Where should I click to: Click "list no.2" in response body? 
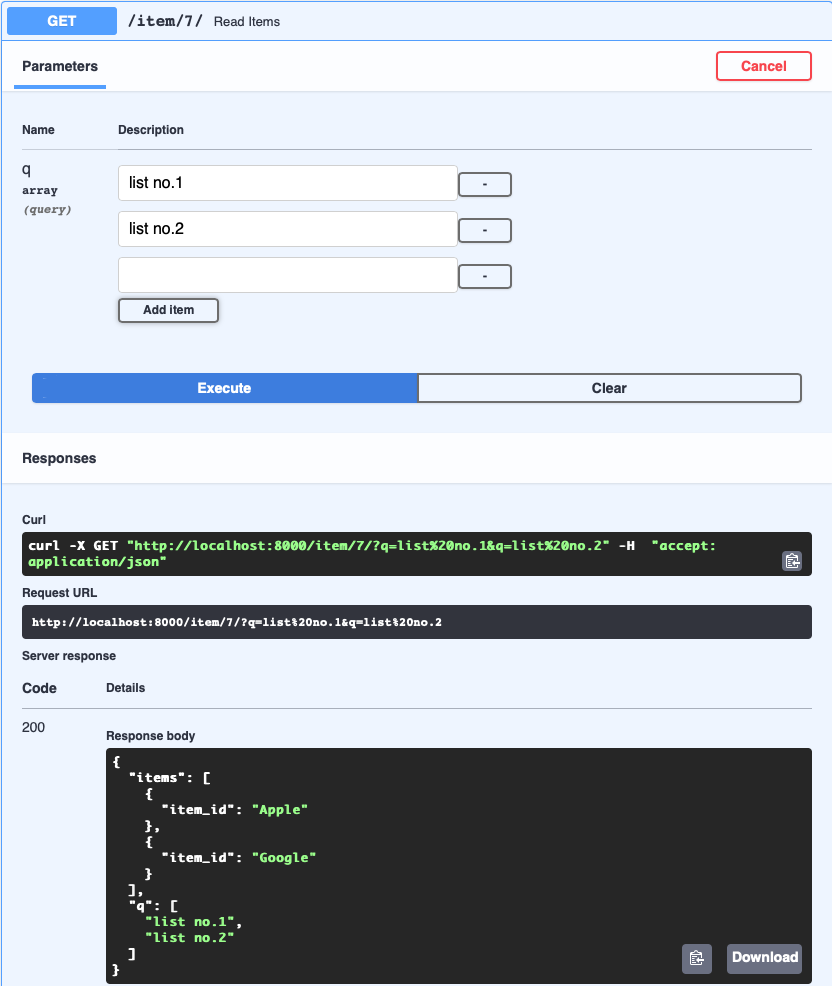pyautogui.click(x=190, y=938)
